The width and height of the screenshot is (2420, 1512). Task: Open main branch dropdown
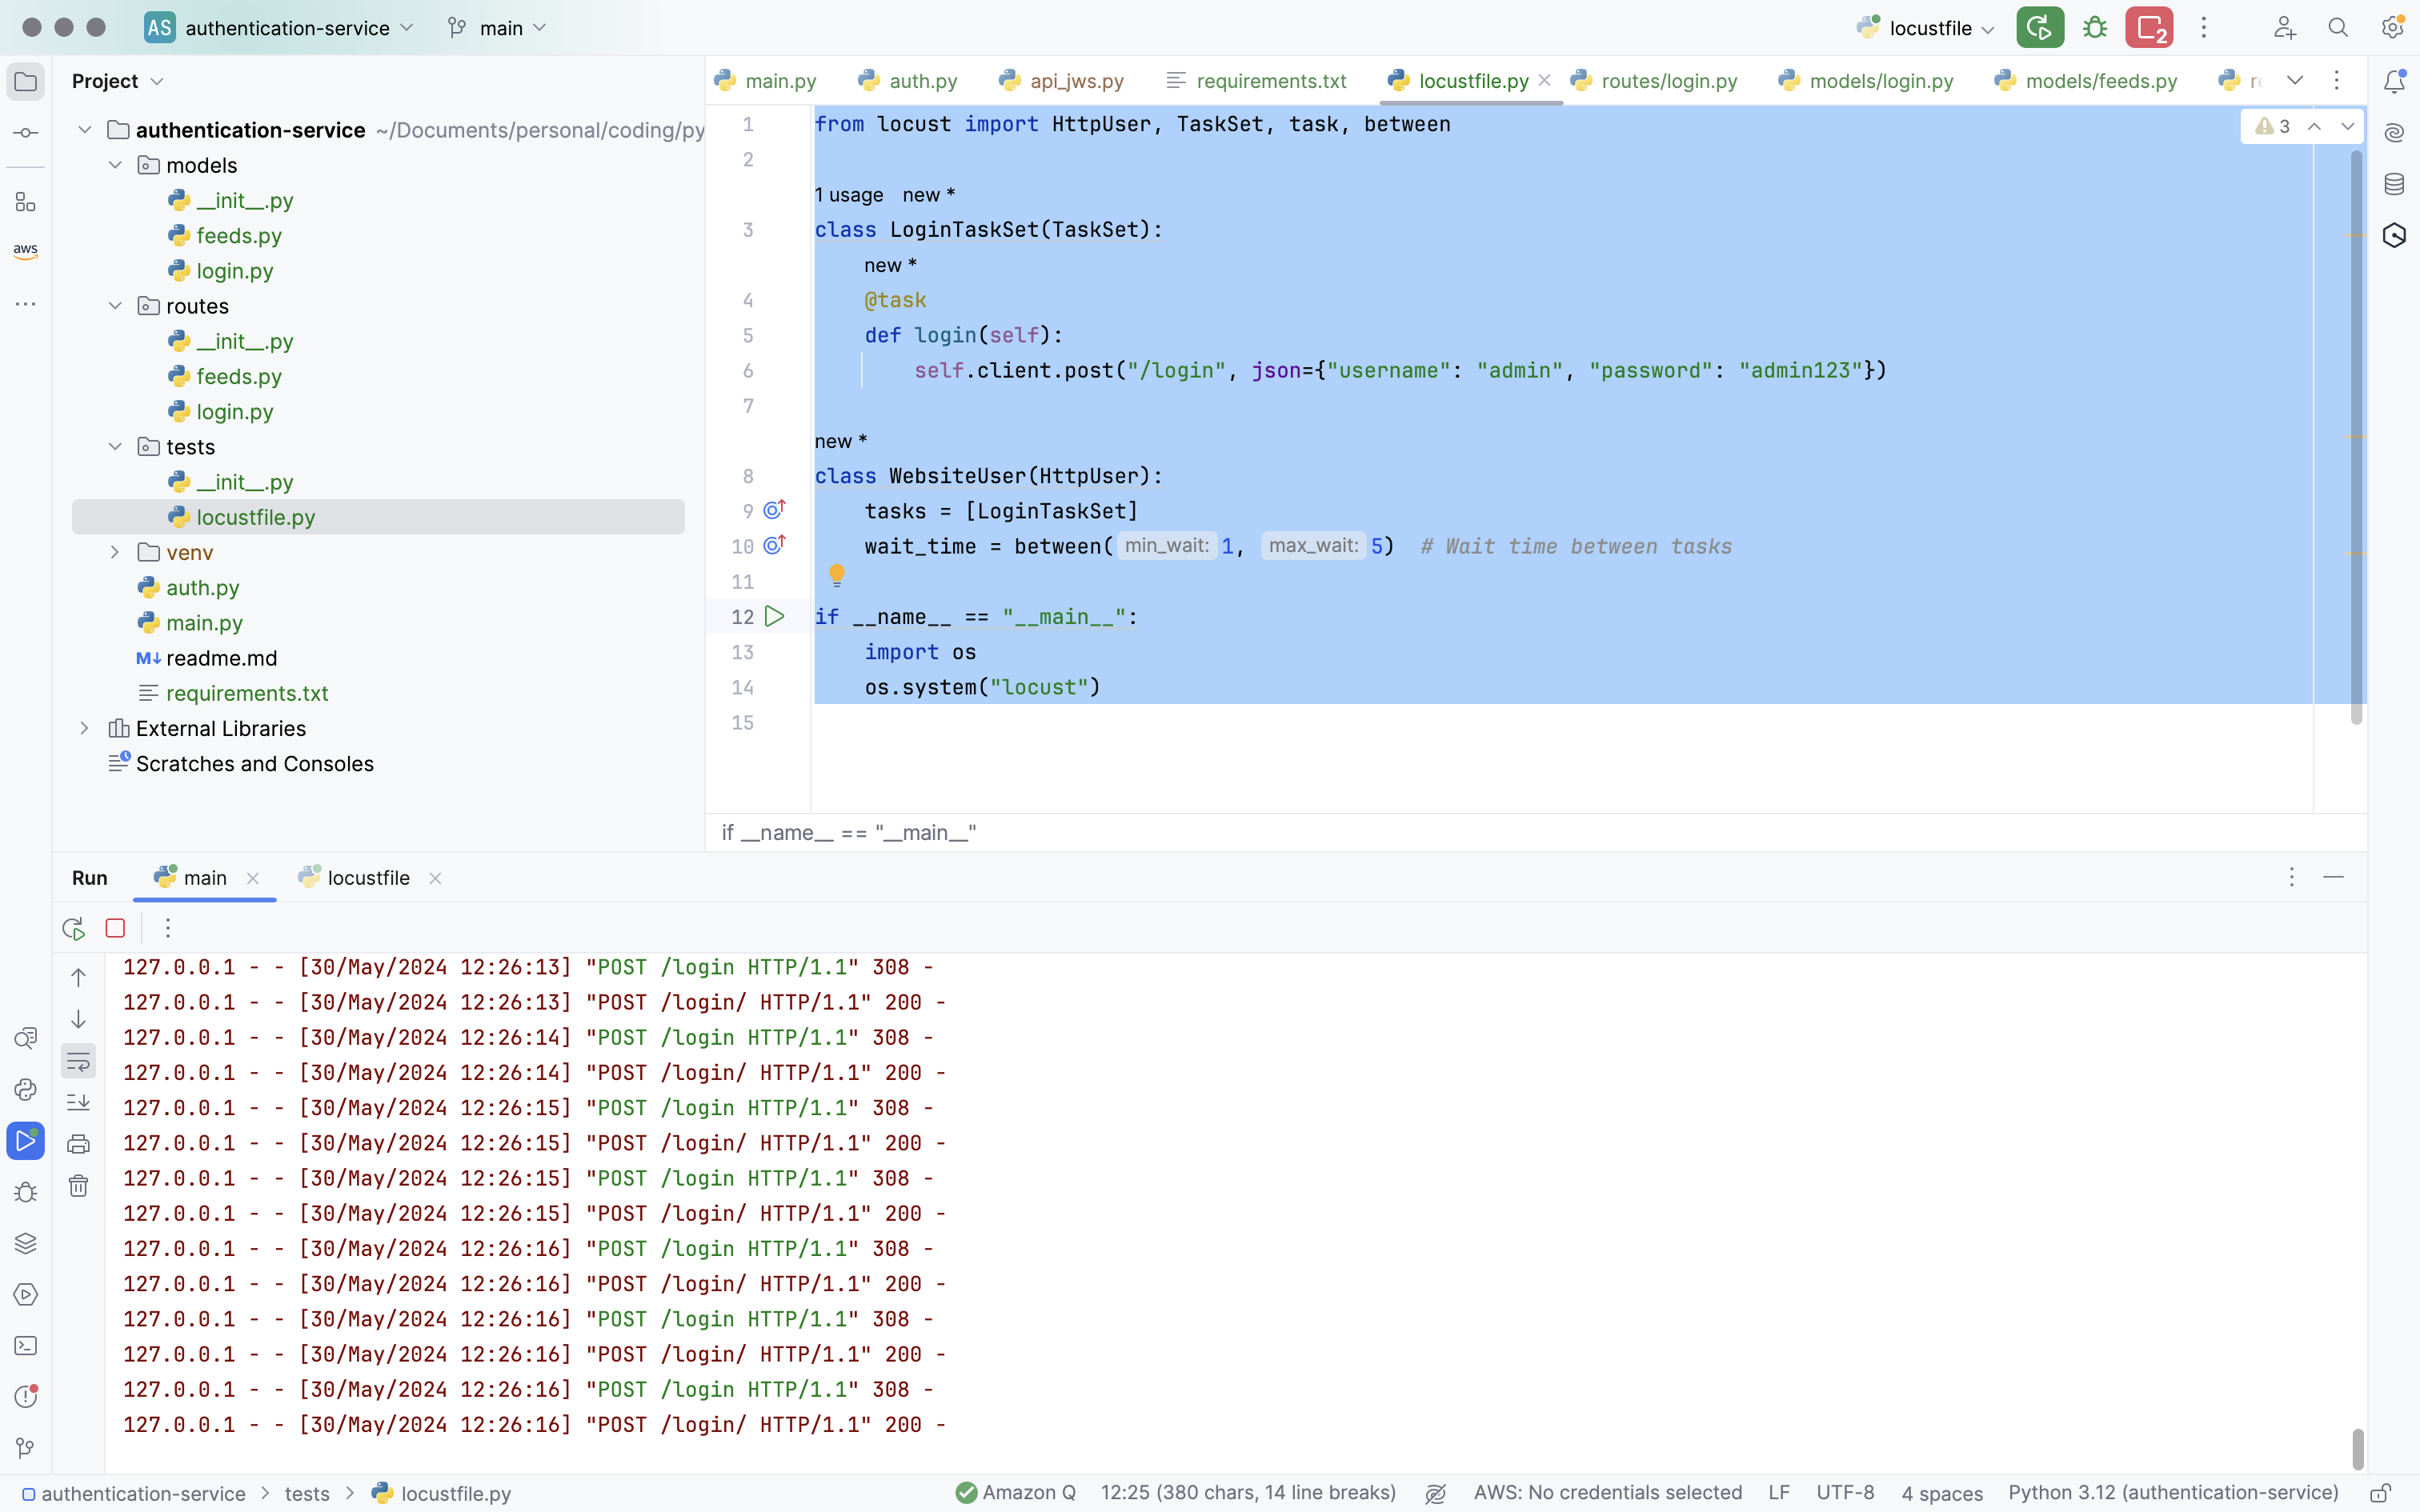click(498, 28)
